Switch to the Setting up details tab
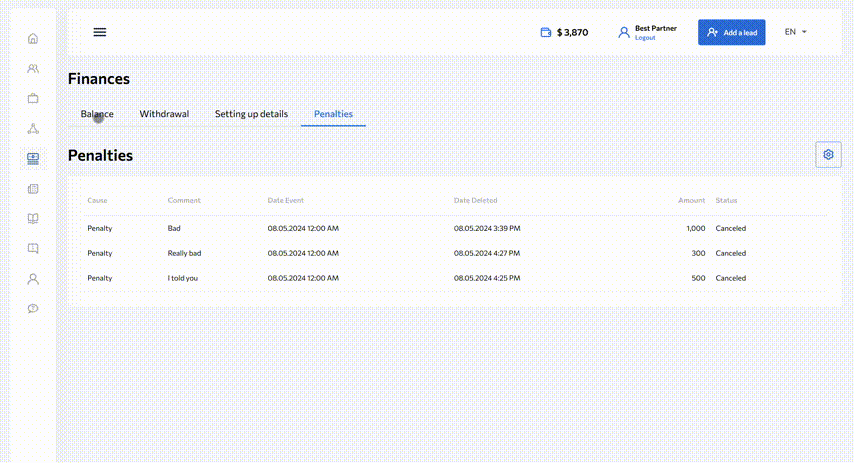The height and width of the screenshot is (463, 854). pyautogui.click(x=251, y=114)
